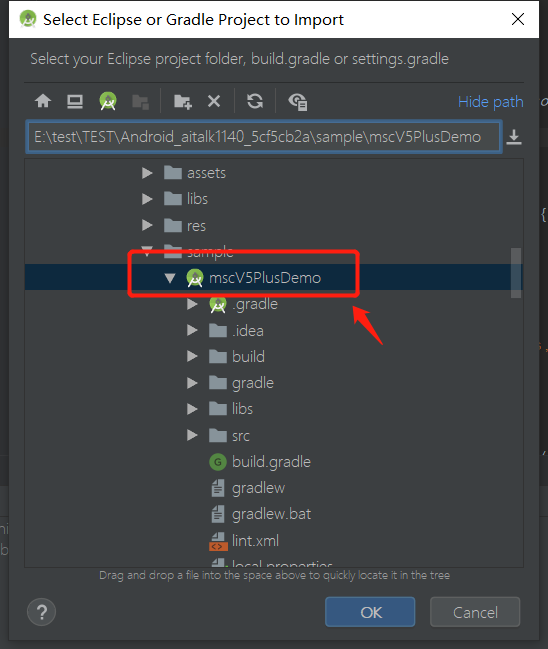Expand the res folder arrow
This screenshot has height=649, width=548.
[147, 226]
